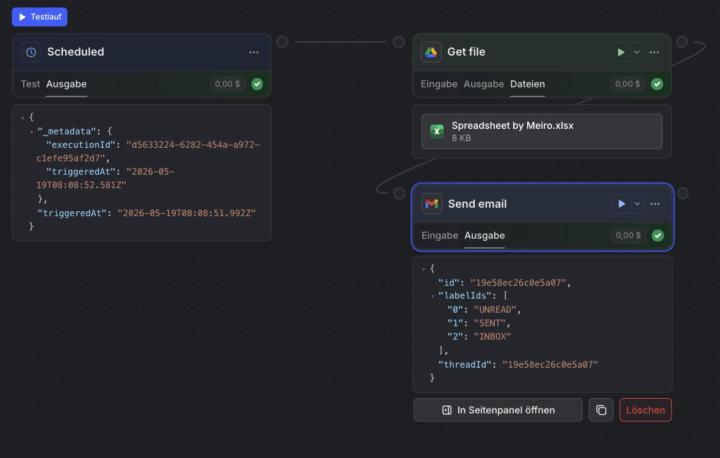Click the 0,00 $ cost badge on Scheduled
The width and height of the screenshot is (720, 458).
(x=227, y=84)
